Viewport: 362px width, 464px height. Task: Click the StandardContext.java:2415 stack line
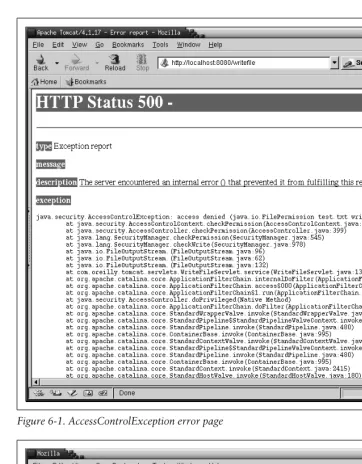(x=208, y=369)
